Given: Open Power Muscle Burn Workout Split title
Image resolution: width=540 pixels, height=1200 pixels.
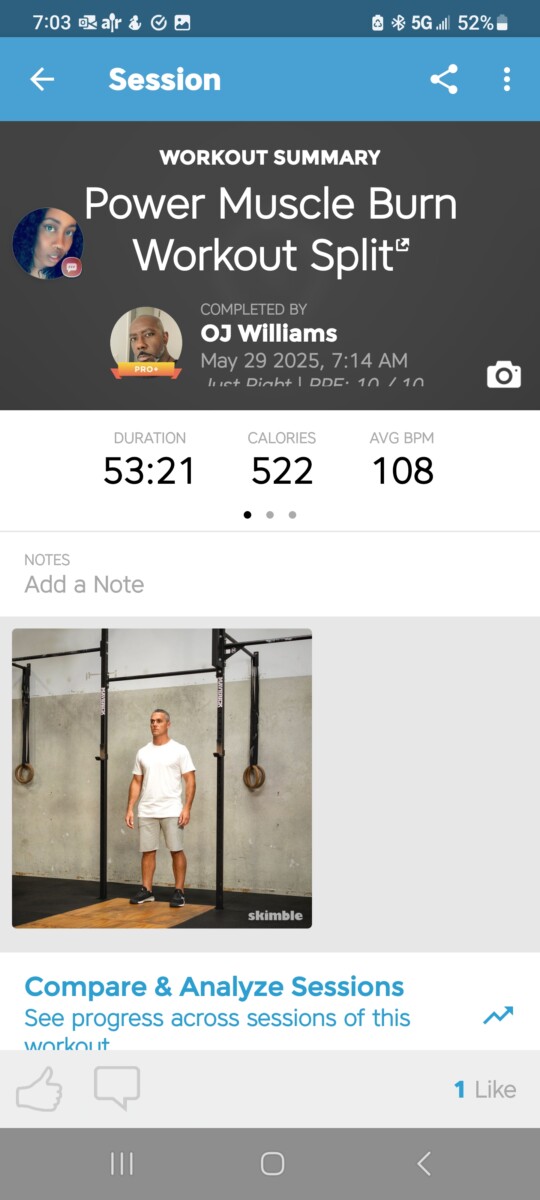Looking at the screenshot, I should pyautogui.click(x=270, y=229).
